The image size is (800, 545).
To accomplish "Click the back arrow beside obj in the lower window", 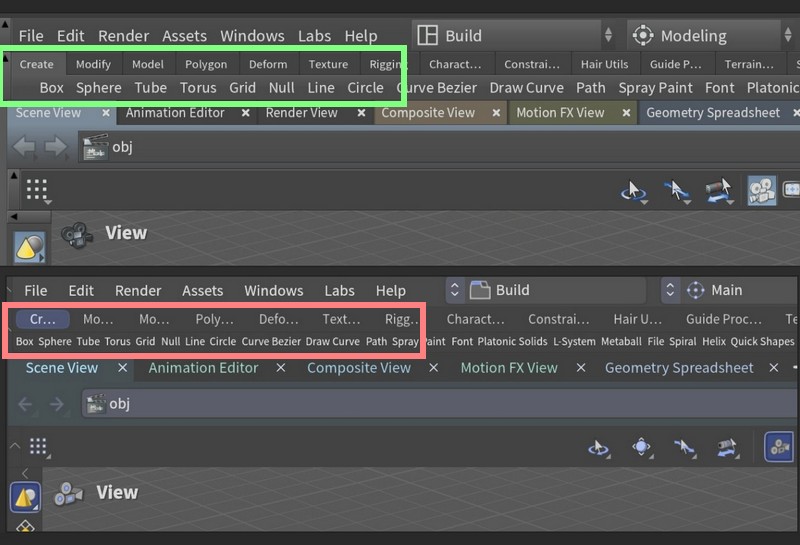I will (x=25, y=405).
